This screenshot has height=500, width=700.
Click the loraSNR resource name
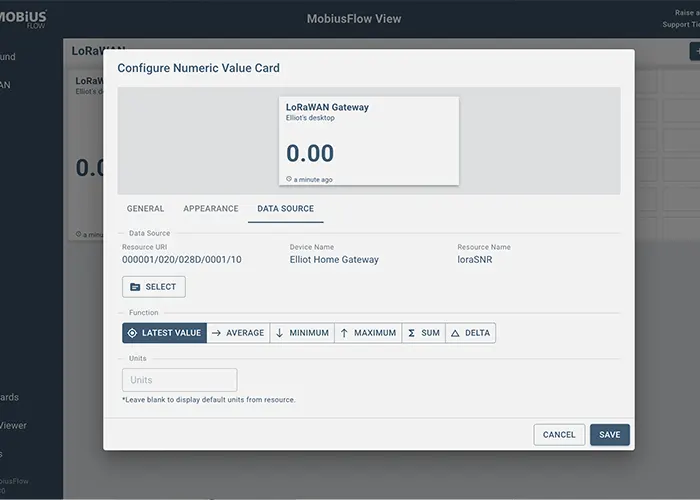[x=475, y=259]
